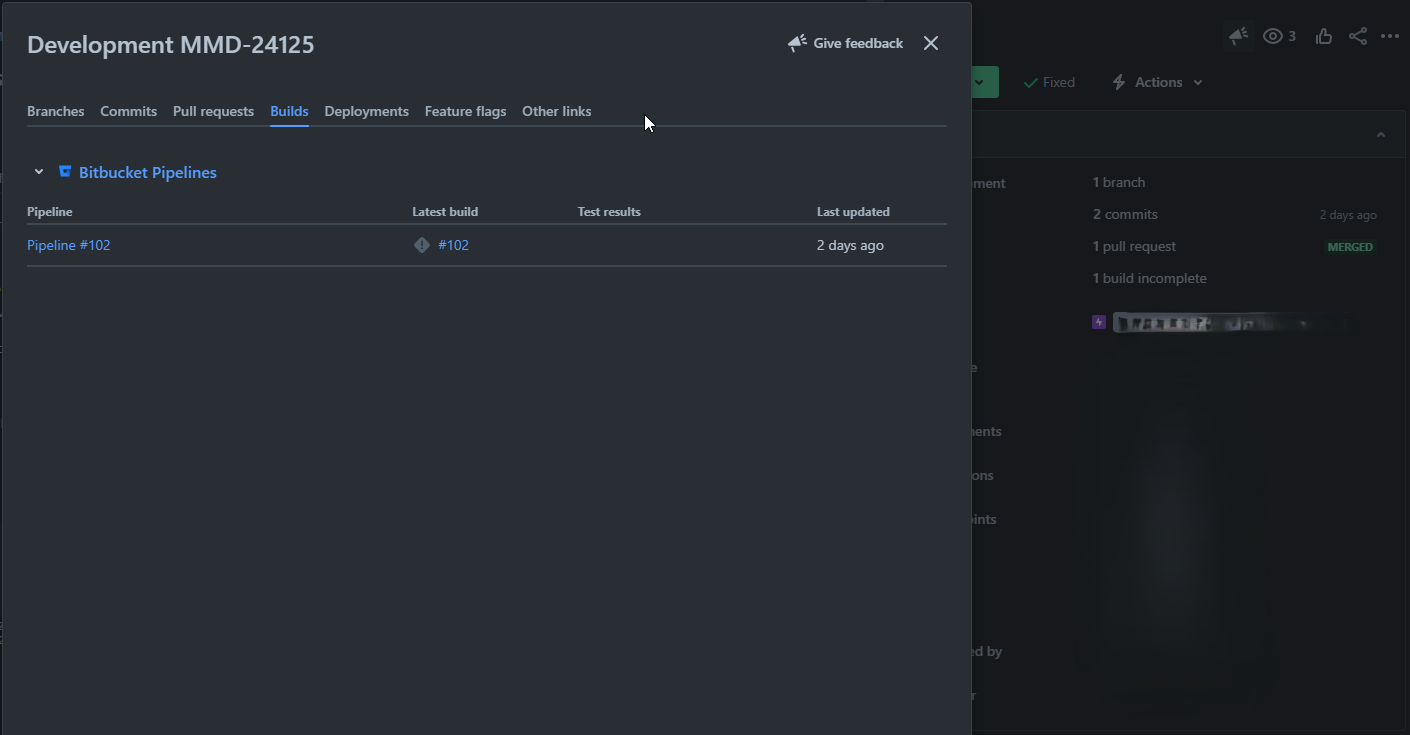Click the lightning bolt Actions icon
The width and height of the screenshot is (1410, 735).
[x=1117, y=82]
